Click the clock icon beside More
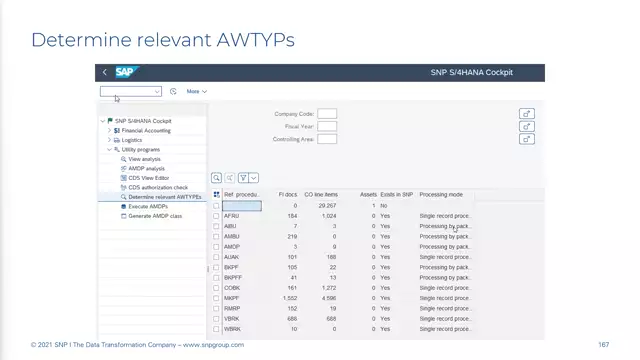640x360 pixels. pos(173,91)
